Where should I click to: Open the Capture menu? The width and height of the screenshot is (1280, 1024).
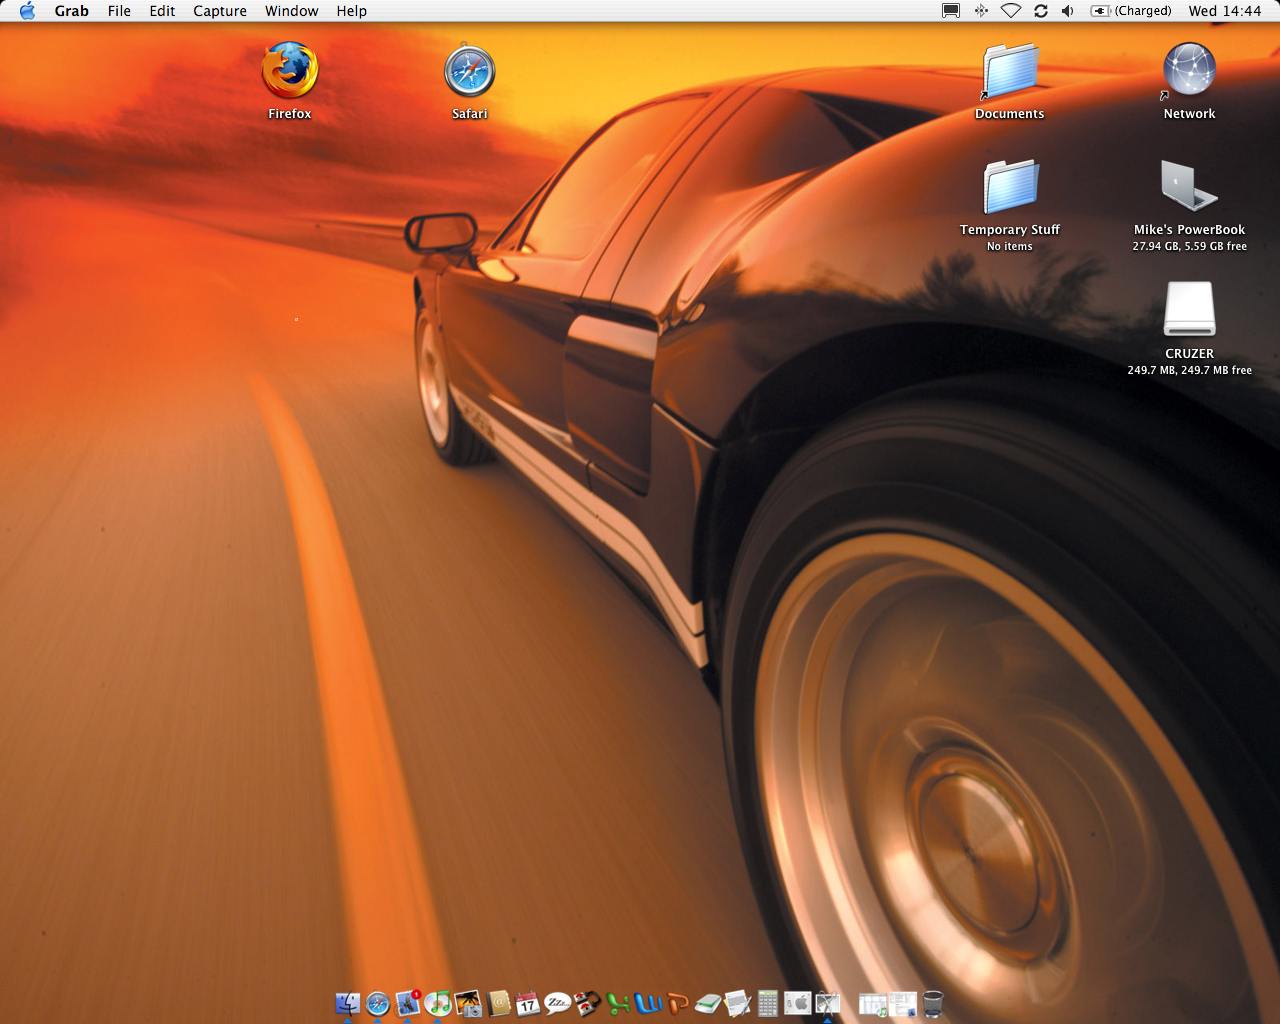click(x=220, y=11)
